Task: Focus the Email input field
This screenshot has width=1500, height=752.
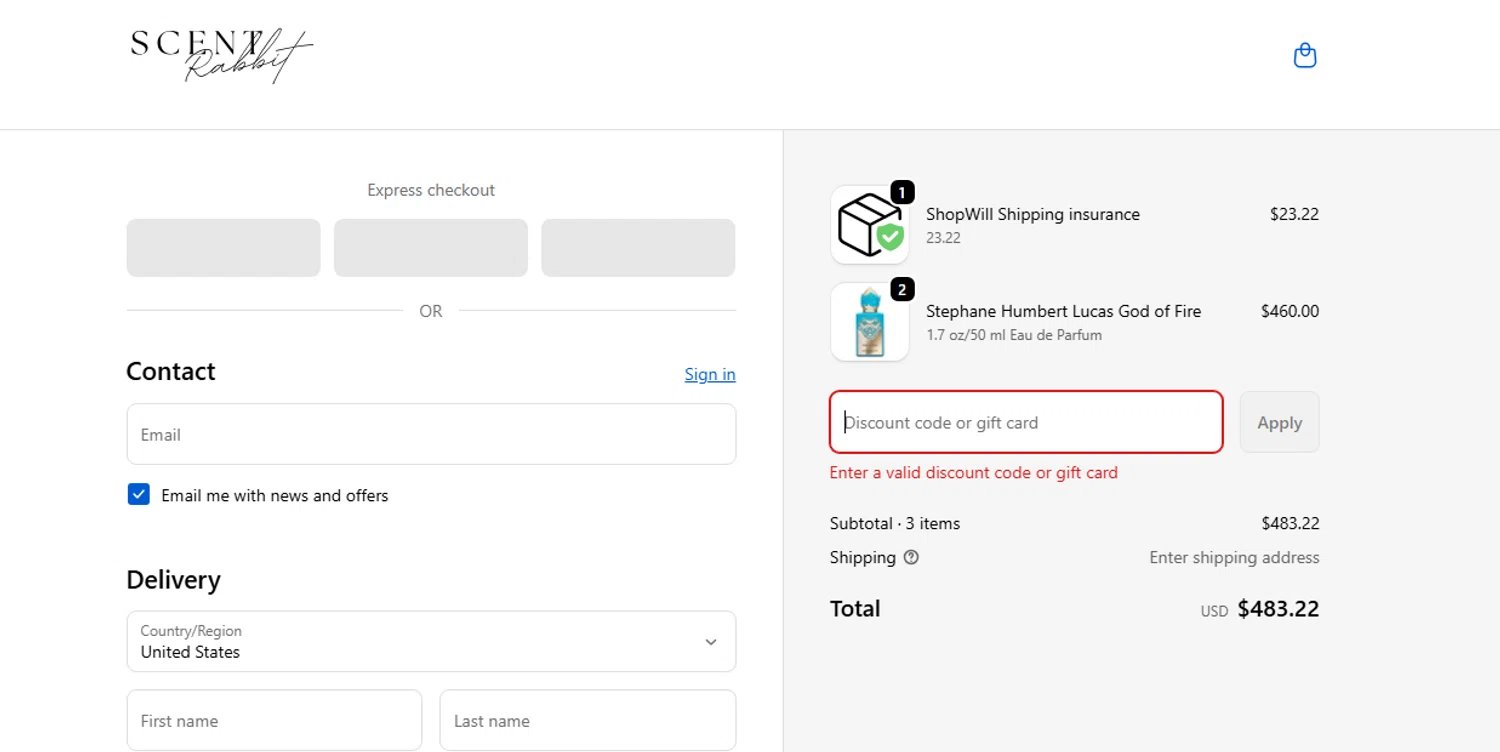Action: point(431,434)
